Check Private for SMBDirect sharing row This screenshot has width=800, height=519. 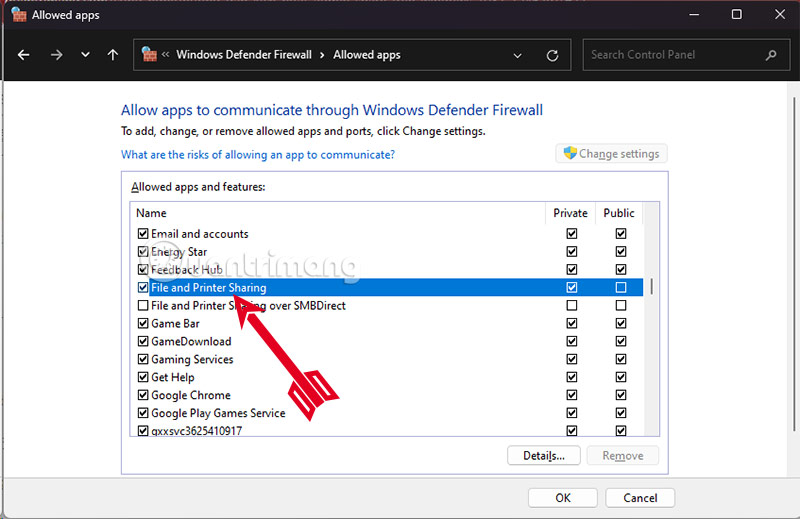coord(571,305)
